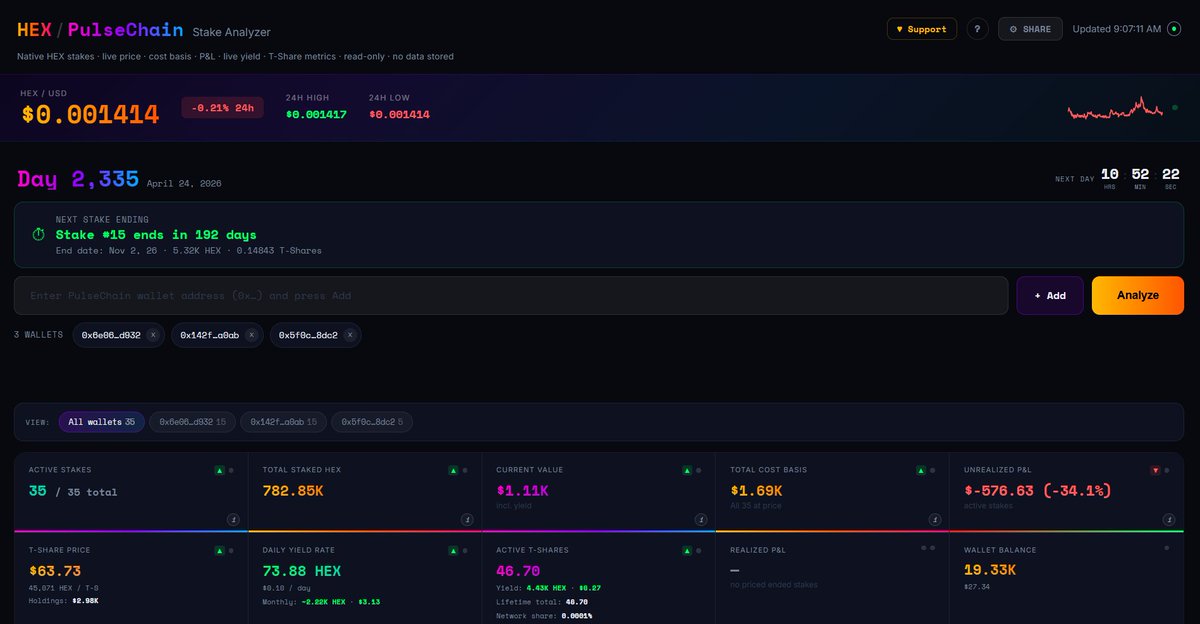Click the $1.11K current value
Image resolution: width=1200 pixels, height=624 pixels.
point(522,491)
